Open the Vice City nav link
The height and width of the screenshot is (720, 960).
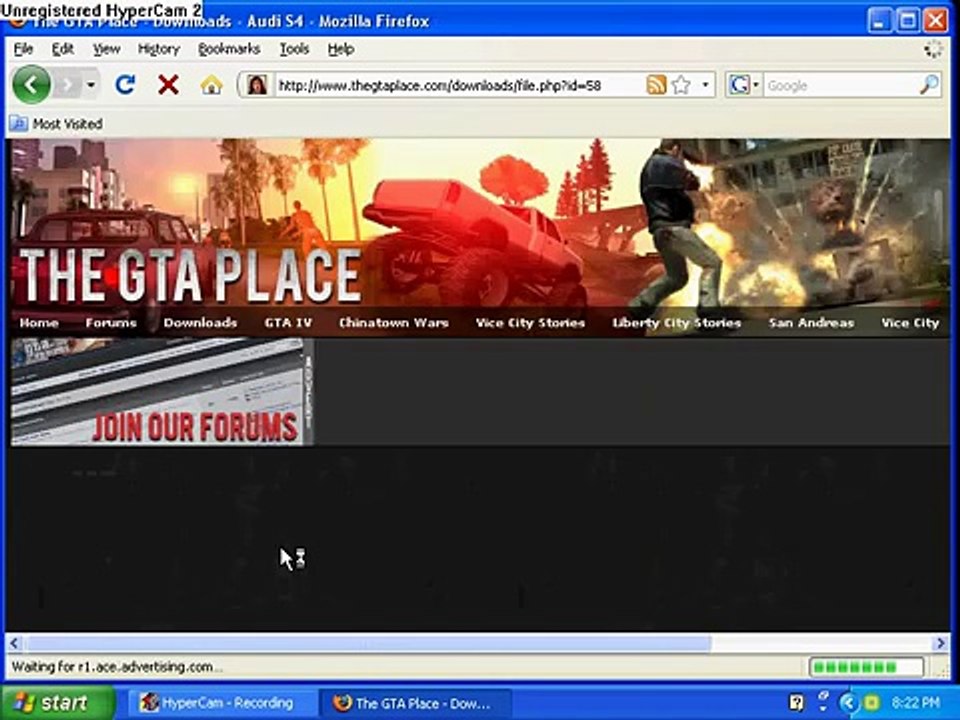tap(910, 323)
